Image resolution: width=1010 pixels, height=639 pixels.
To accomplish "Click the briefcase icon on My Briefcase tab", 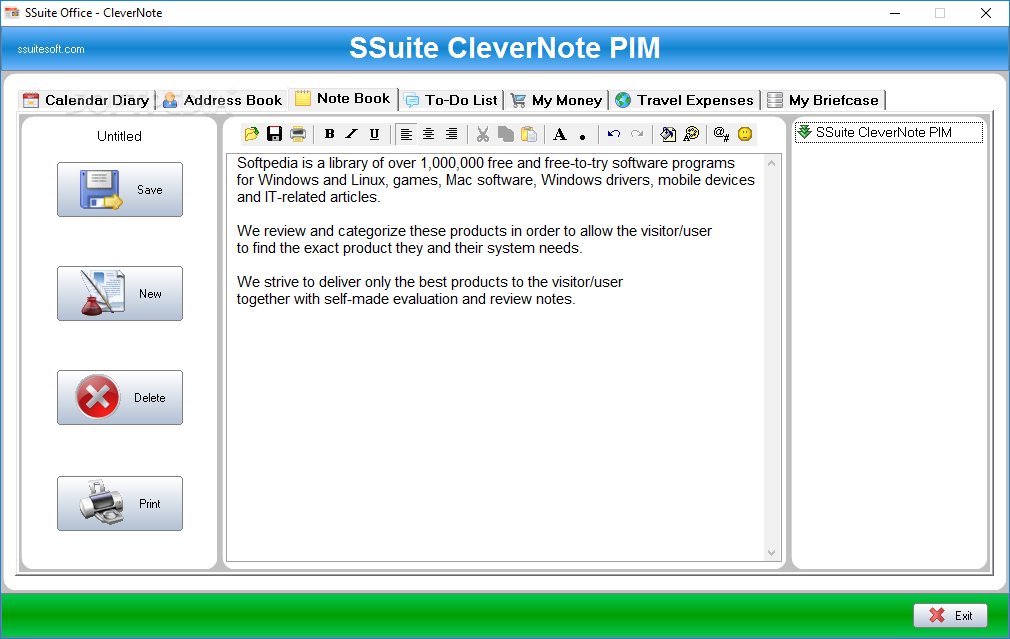I will click(775, 100).
